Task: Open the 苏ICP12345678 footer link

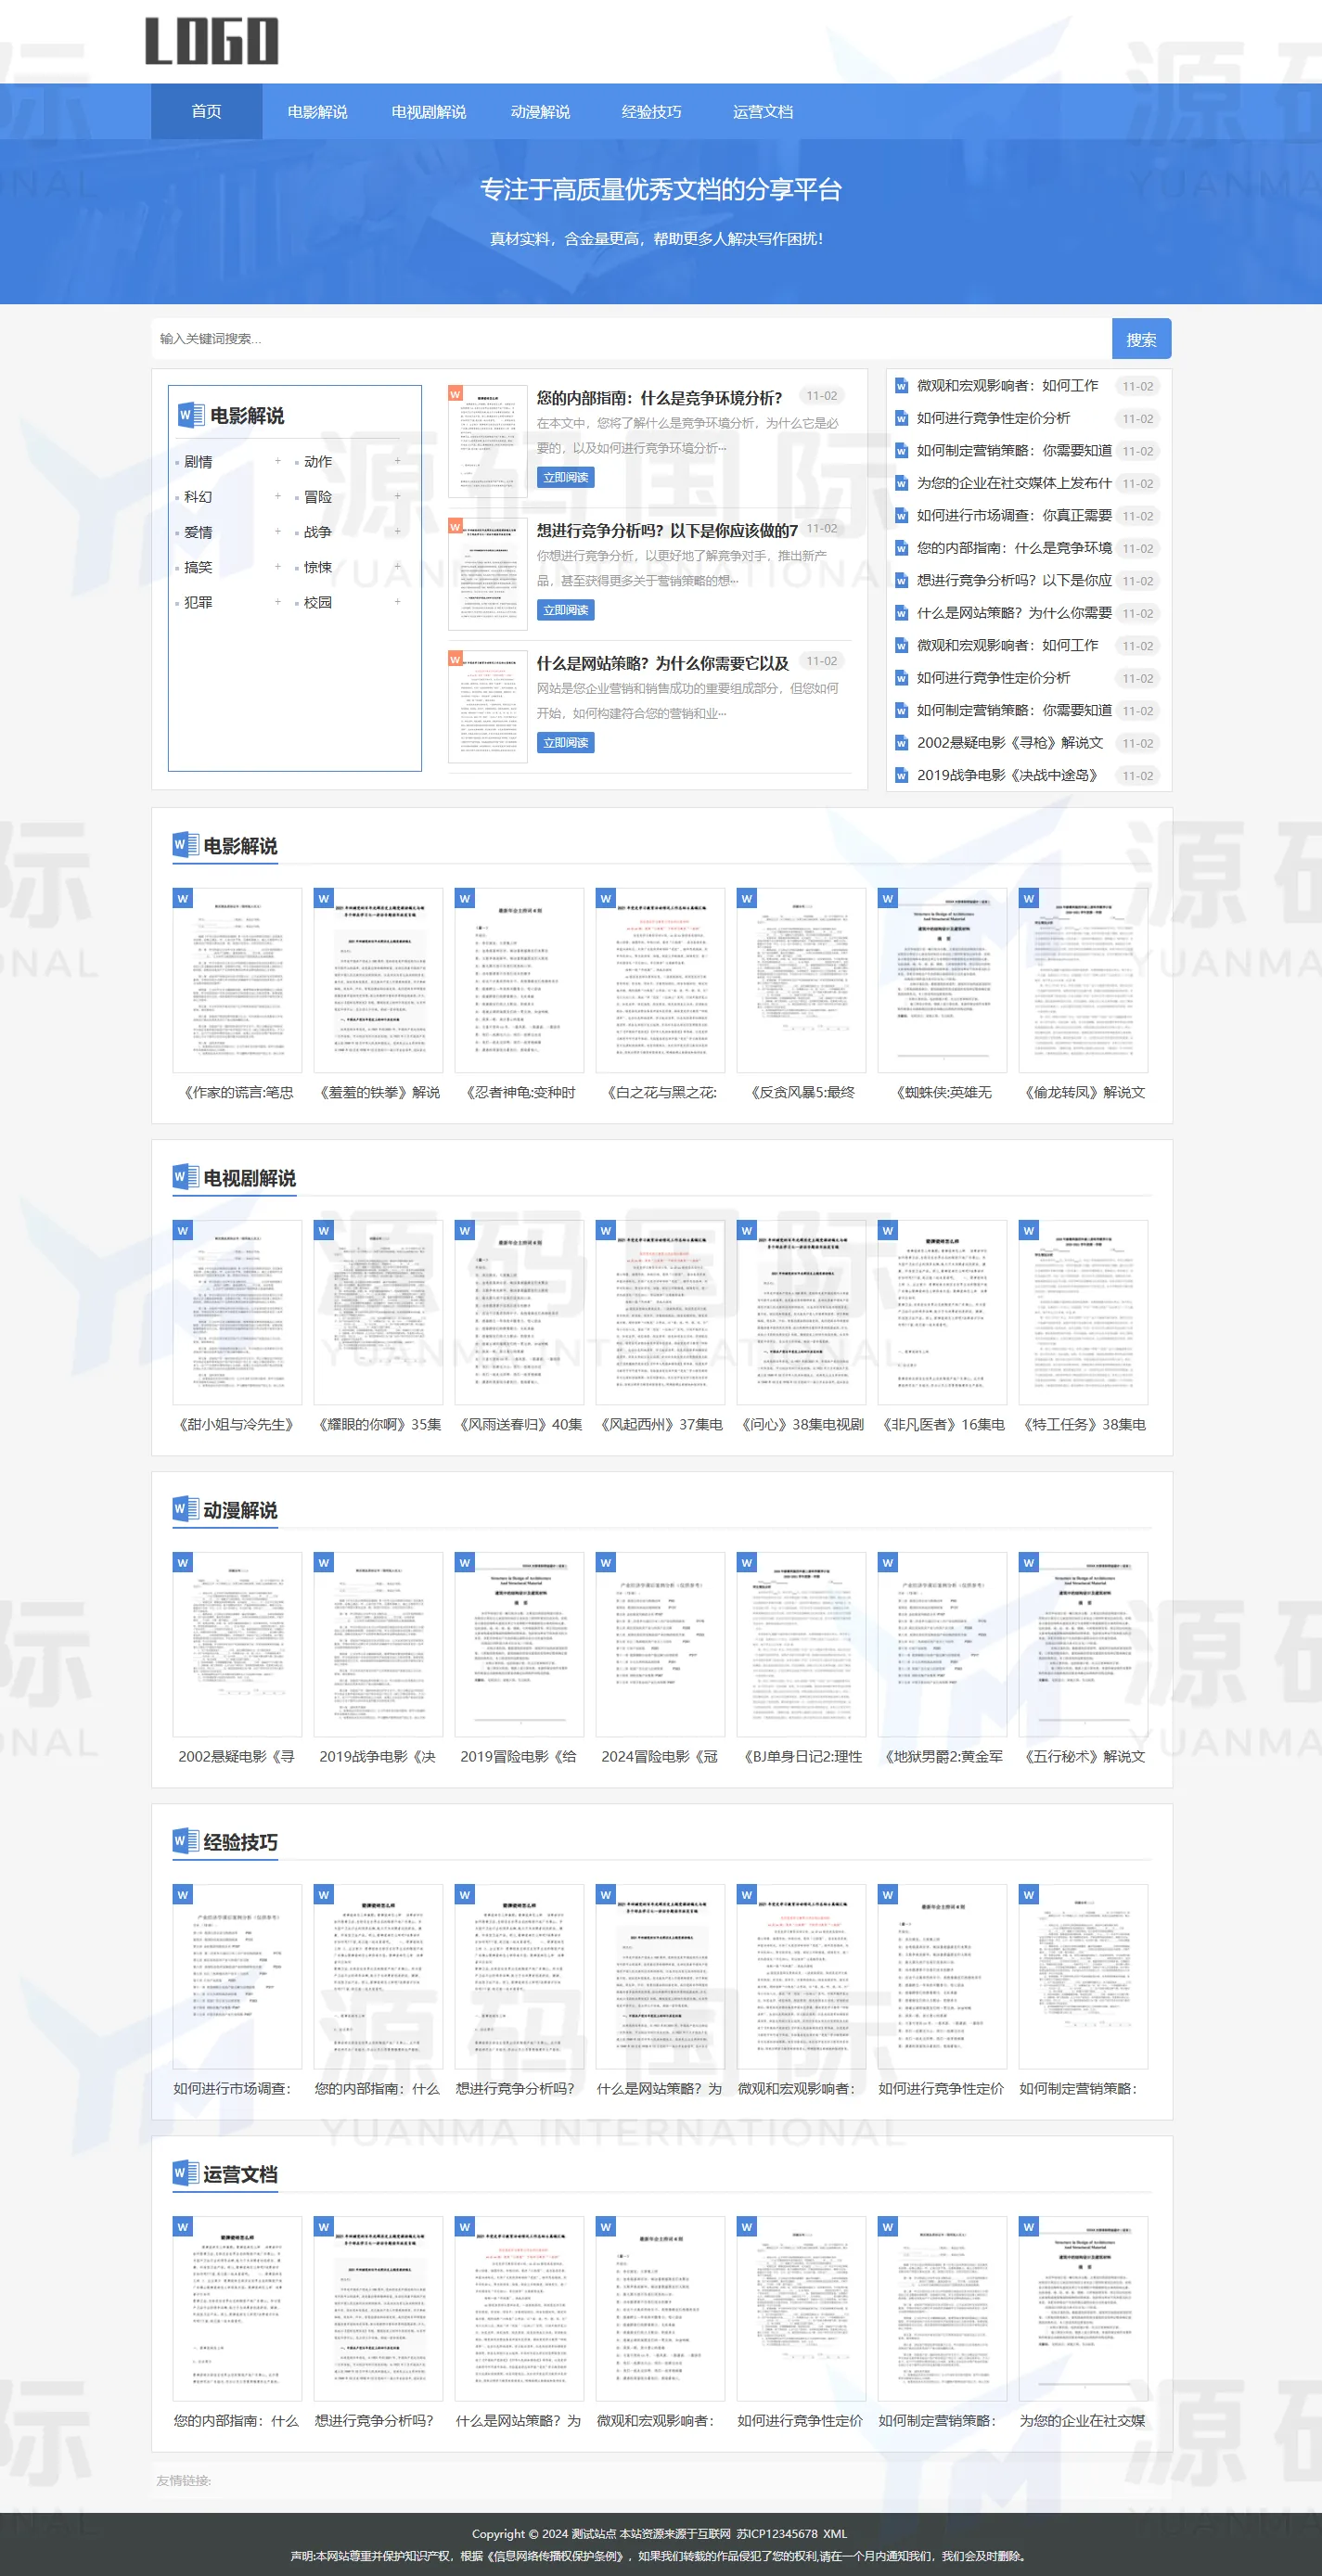Action: [x=777, y=2533]
